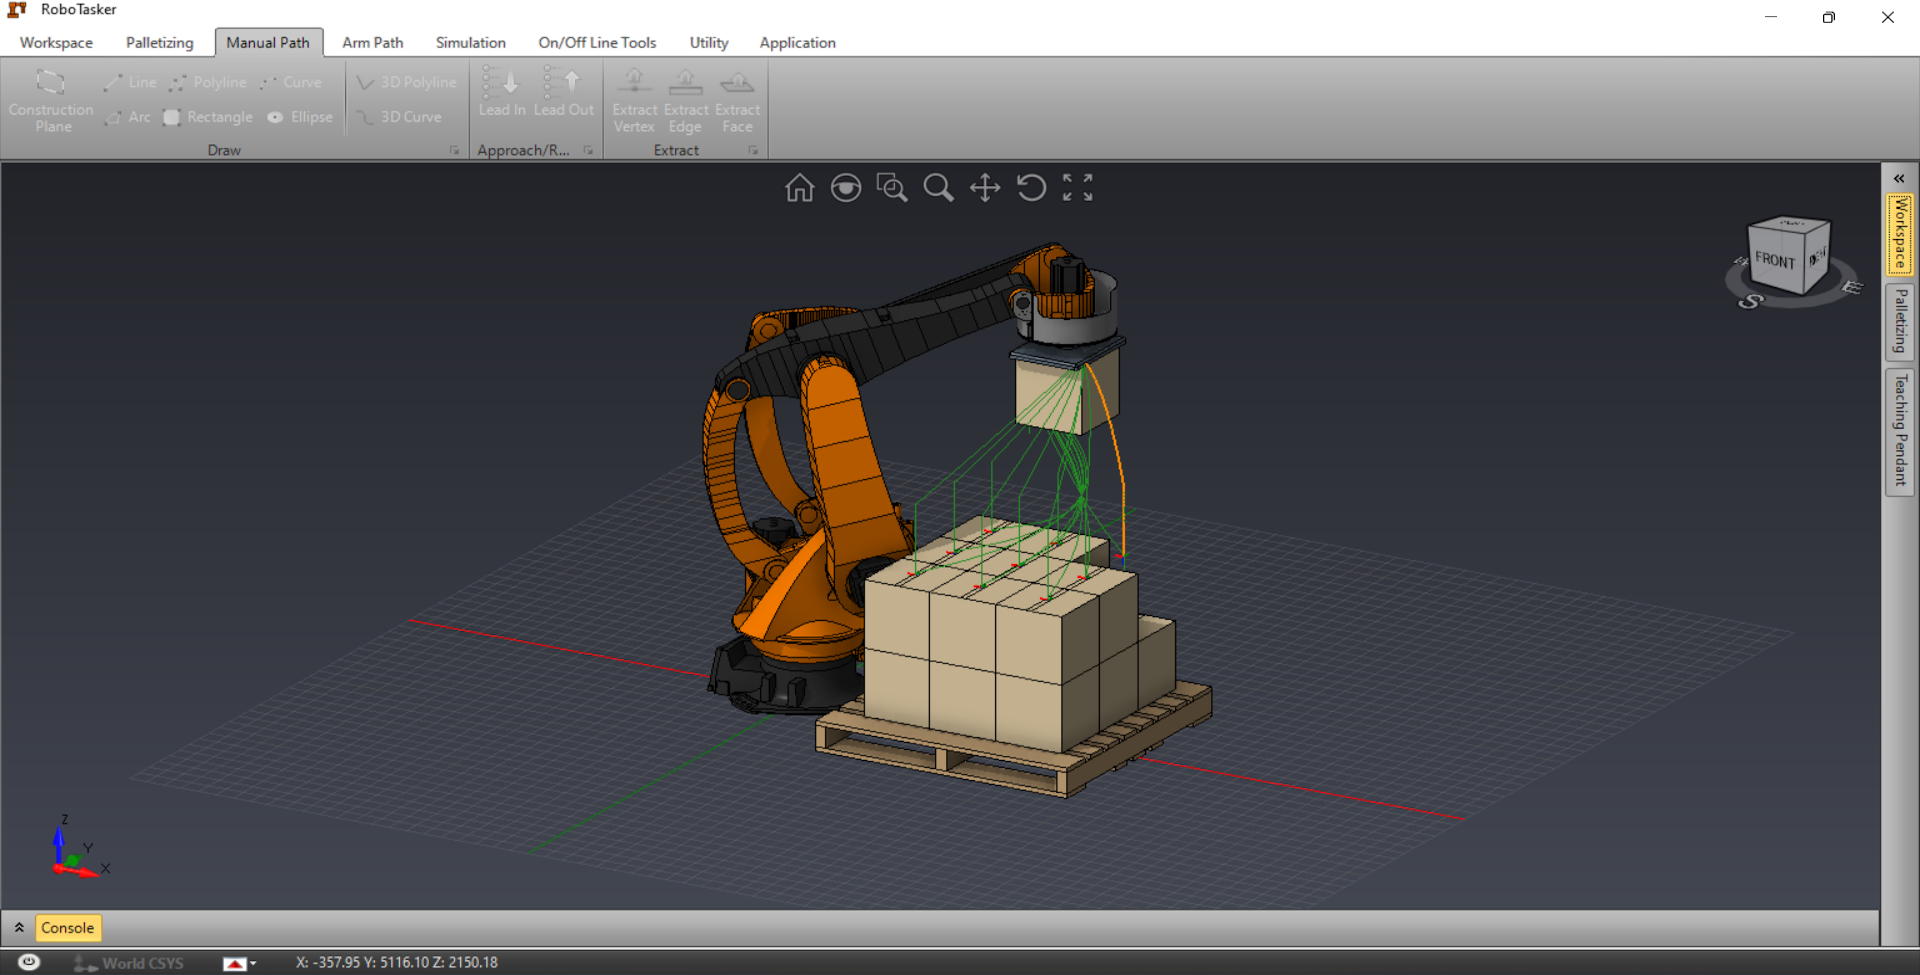Select the 3D Curve tool
The height and width of the screenshot is (975, 1920).
[x=398, y=117]
